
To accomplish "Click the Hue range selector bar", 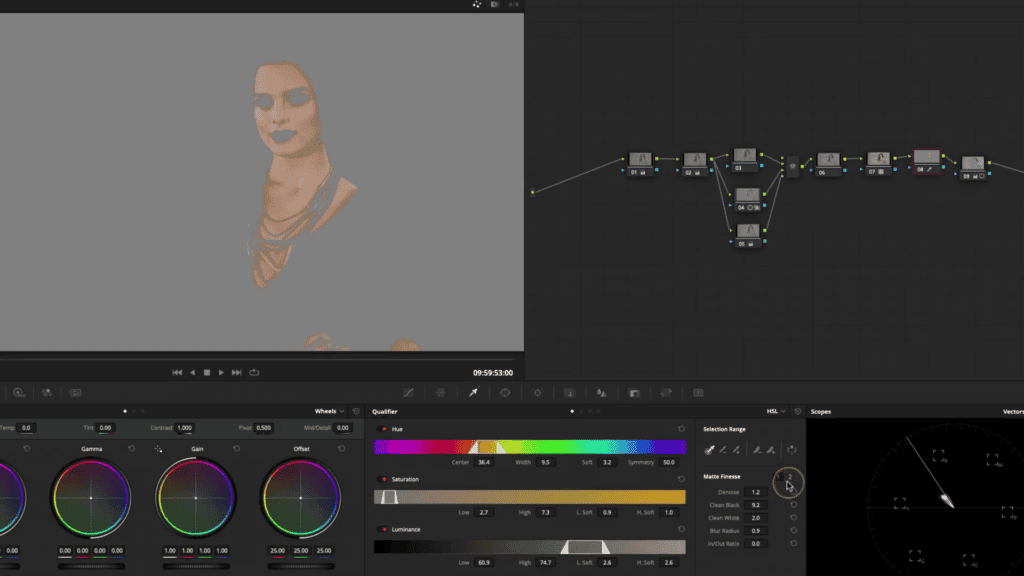I will point(530,447).
